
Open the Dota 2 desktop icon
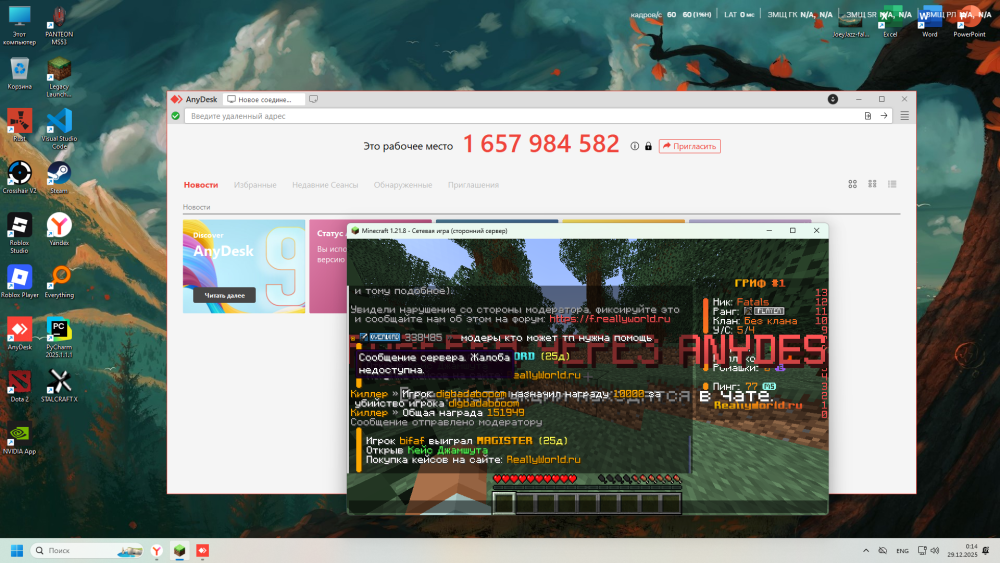pos(20,386)
